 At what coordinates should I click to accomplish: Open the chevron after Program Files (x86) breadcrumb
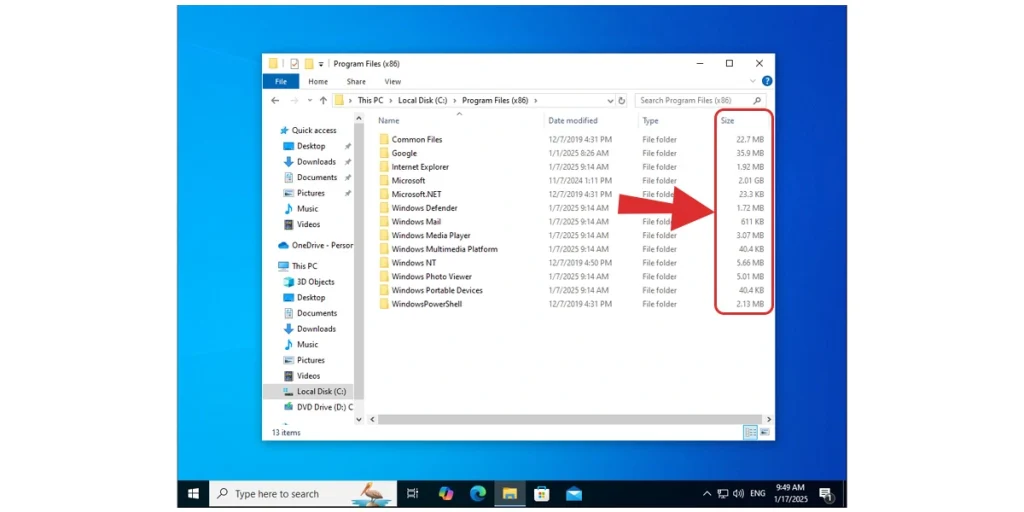pos(536,101)
